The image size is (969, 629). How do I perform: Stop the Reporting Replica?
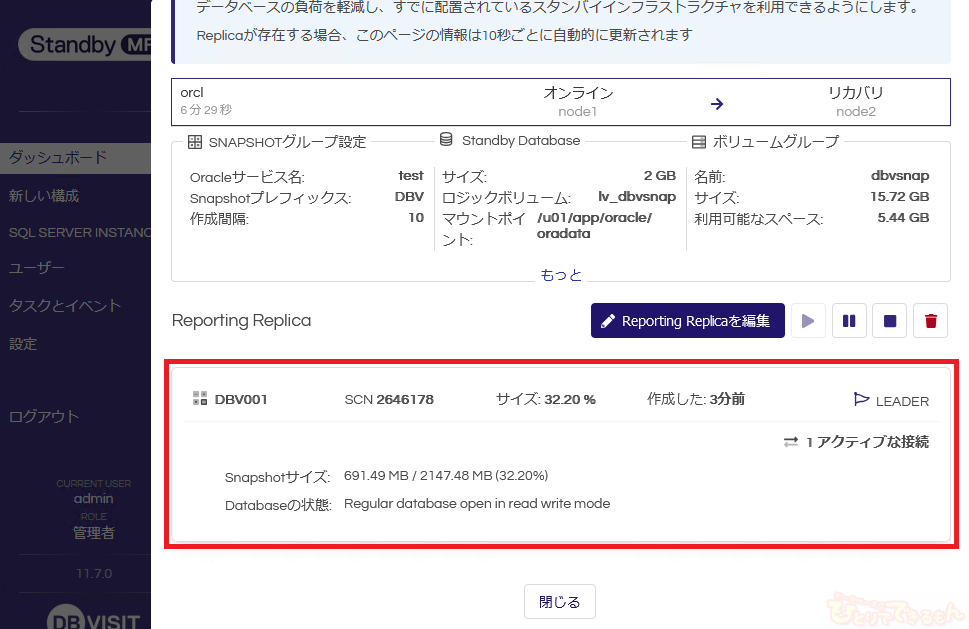point(890,321)
